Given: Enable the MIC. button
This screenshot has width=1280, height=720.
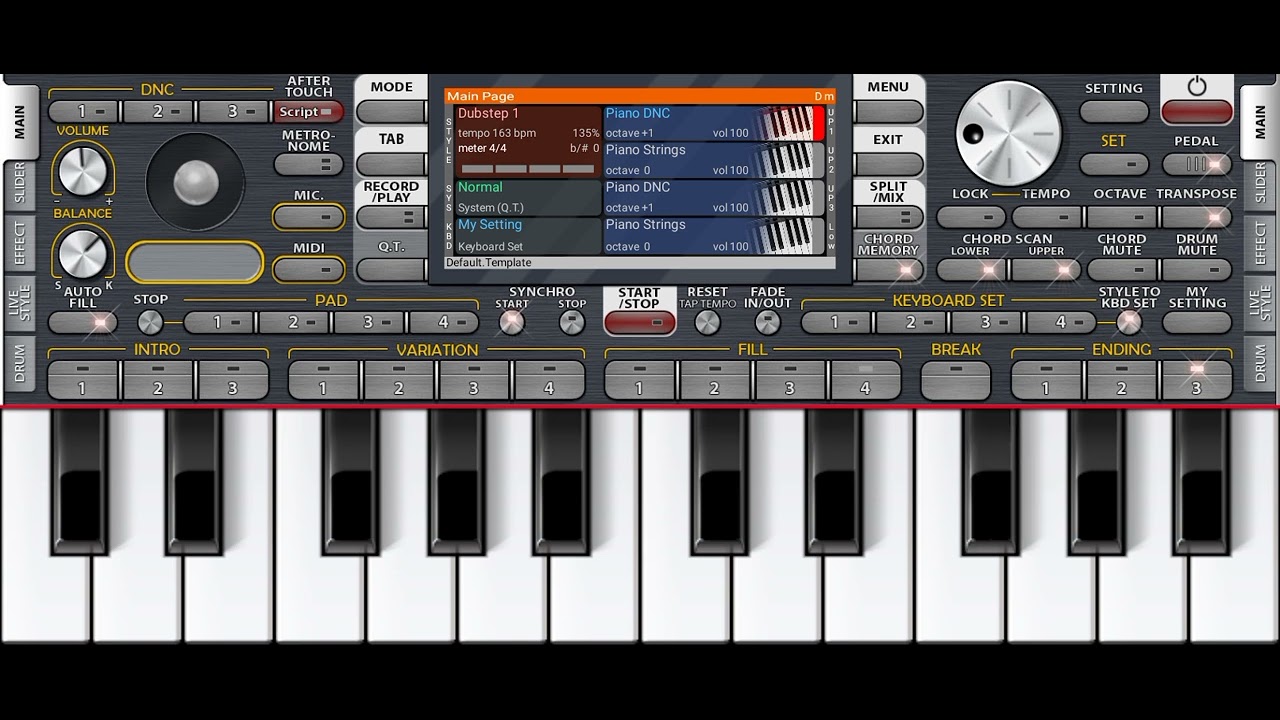Looking at the screenshot, I should [x=309, y=217].
